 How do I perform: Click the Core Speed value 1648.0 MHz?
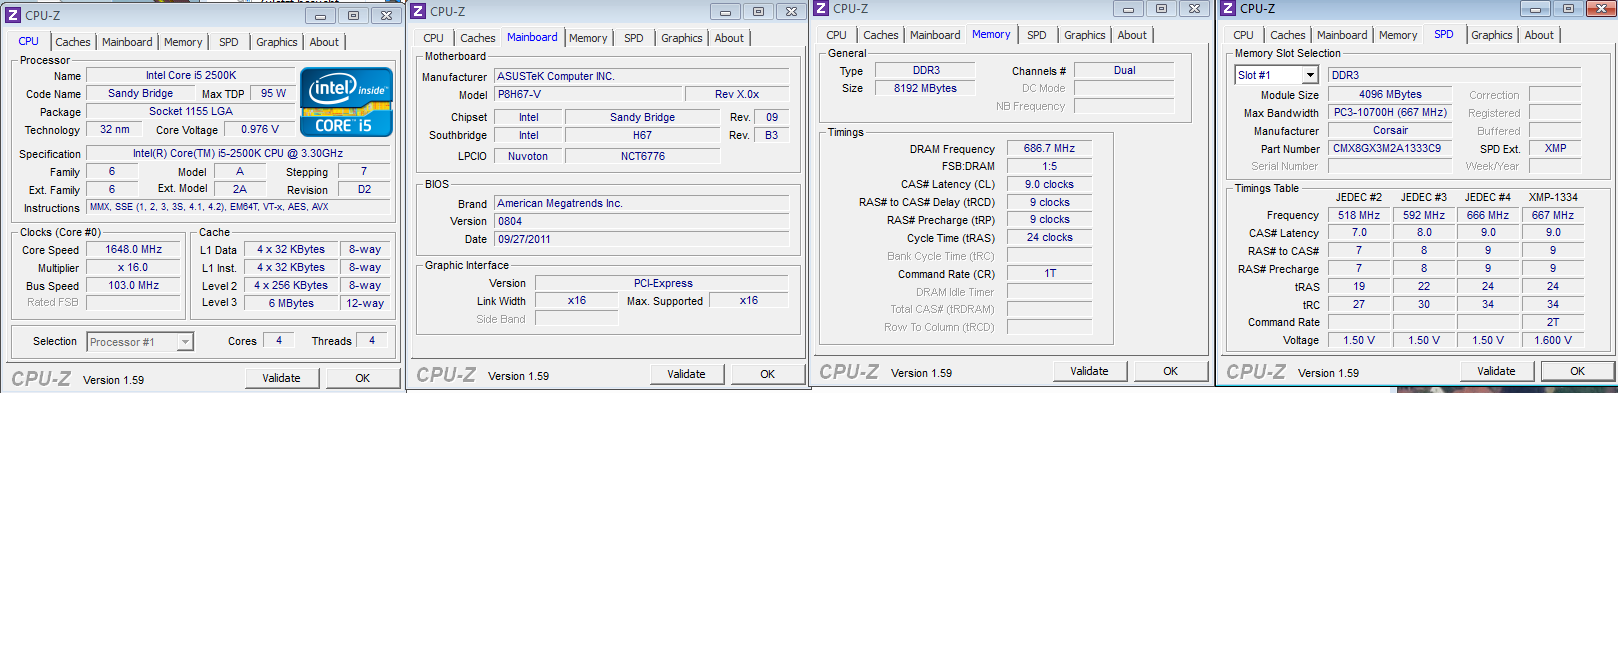pos(134,250)
